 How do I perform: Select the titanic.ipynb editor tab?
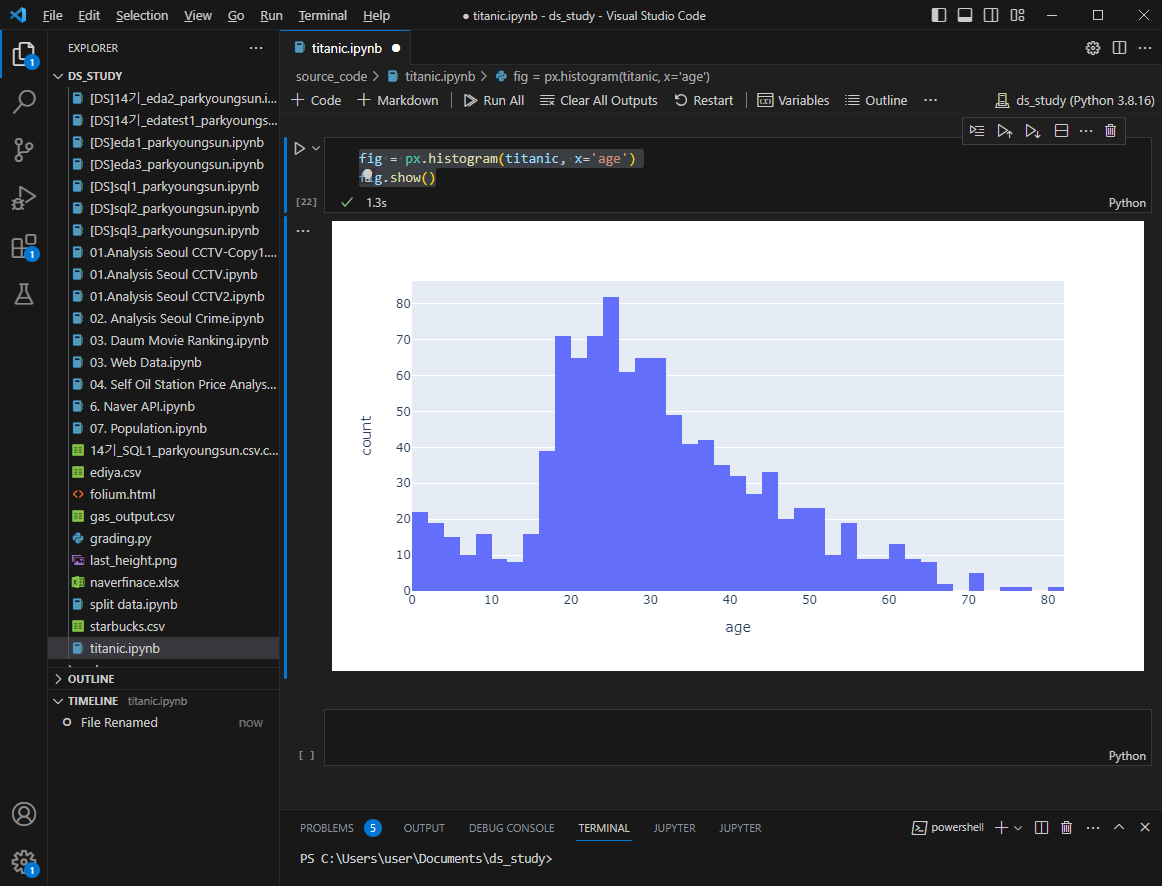click(x=346, y=48)
